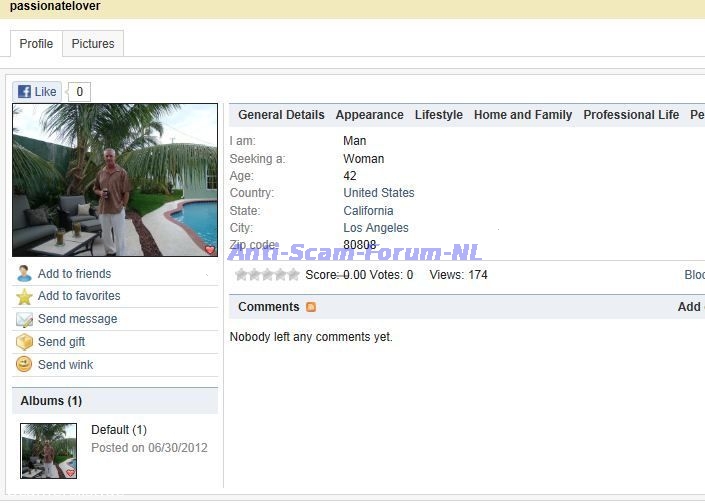This screenshot has width=705, height=503.
Task: Click the orange RSS feed icon beside Comments
Action: point(311,307)
